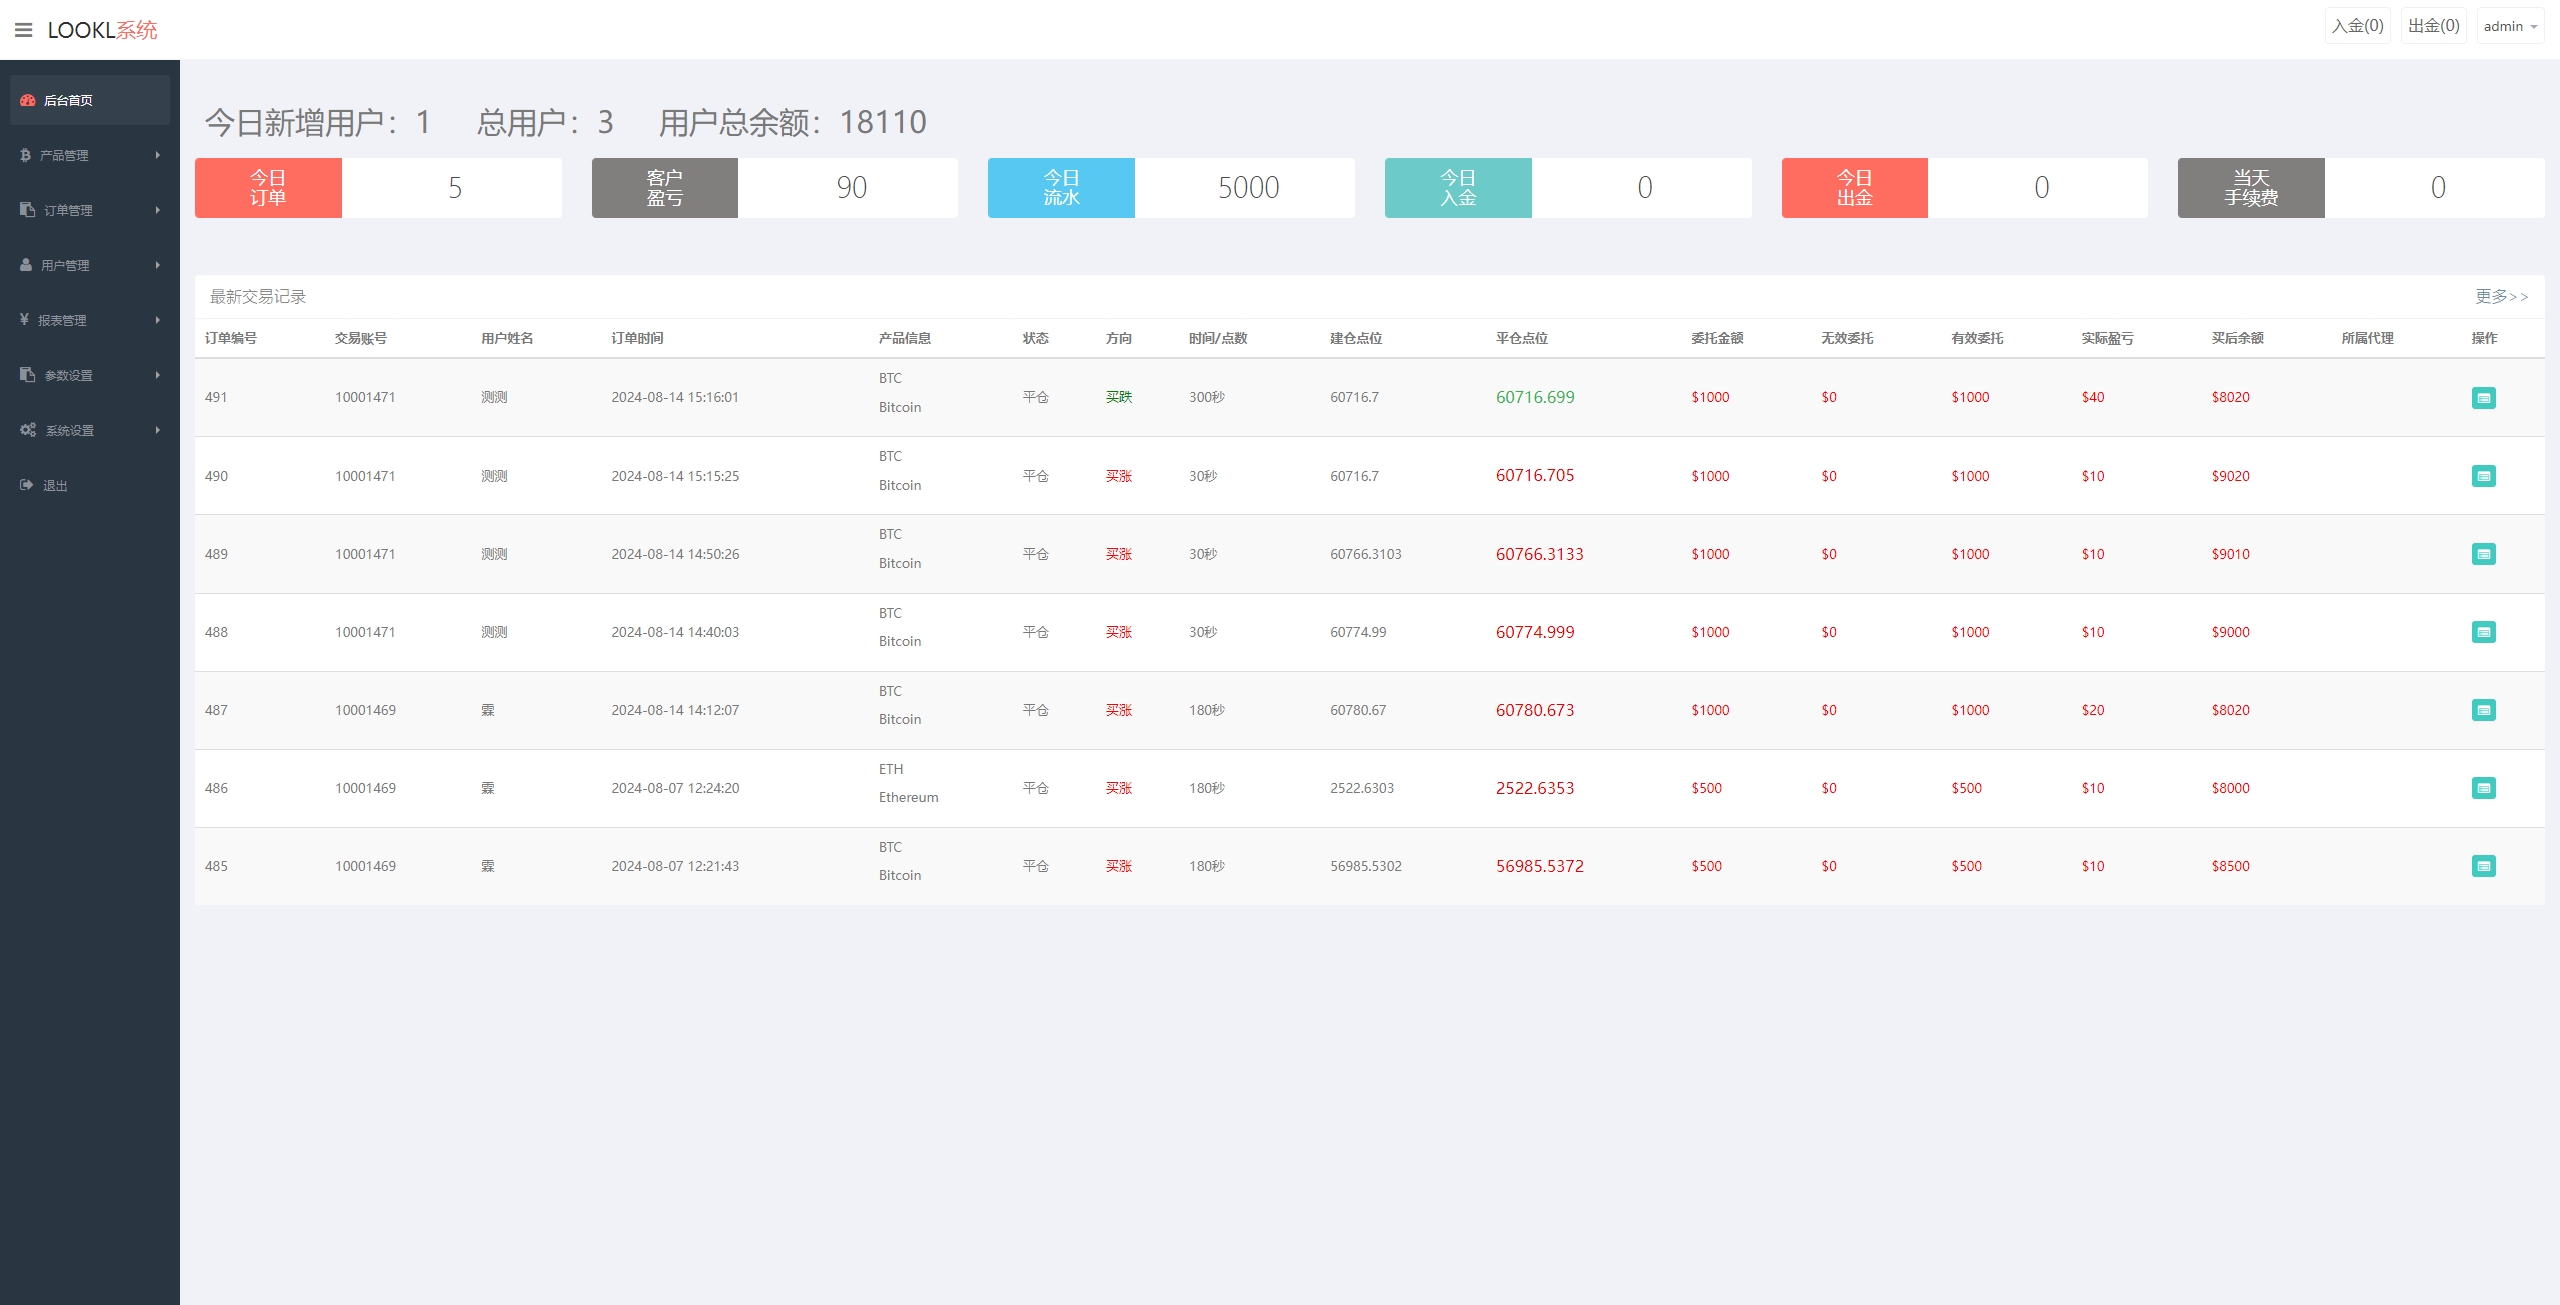The height and width of the screenshot is (1305, 2560).
Task: Click the message icon on order 487
Action: click(x=2483, y=709)
